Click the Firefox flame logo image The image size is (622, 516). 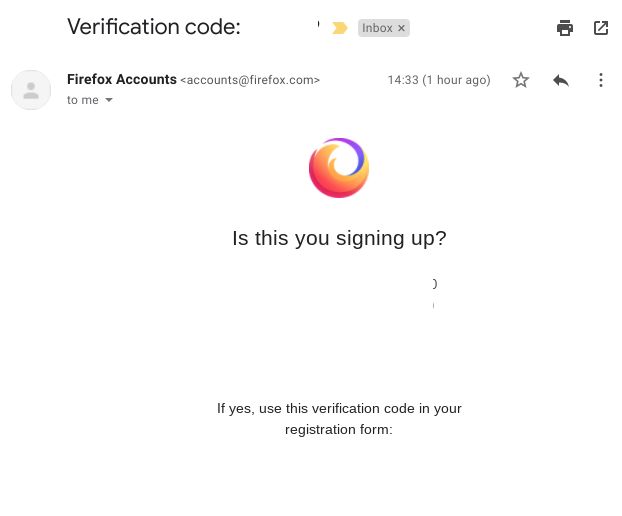(x=339, y=167)
